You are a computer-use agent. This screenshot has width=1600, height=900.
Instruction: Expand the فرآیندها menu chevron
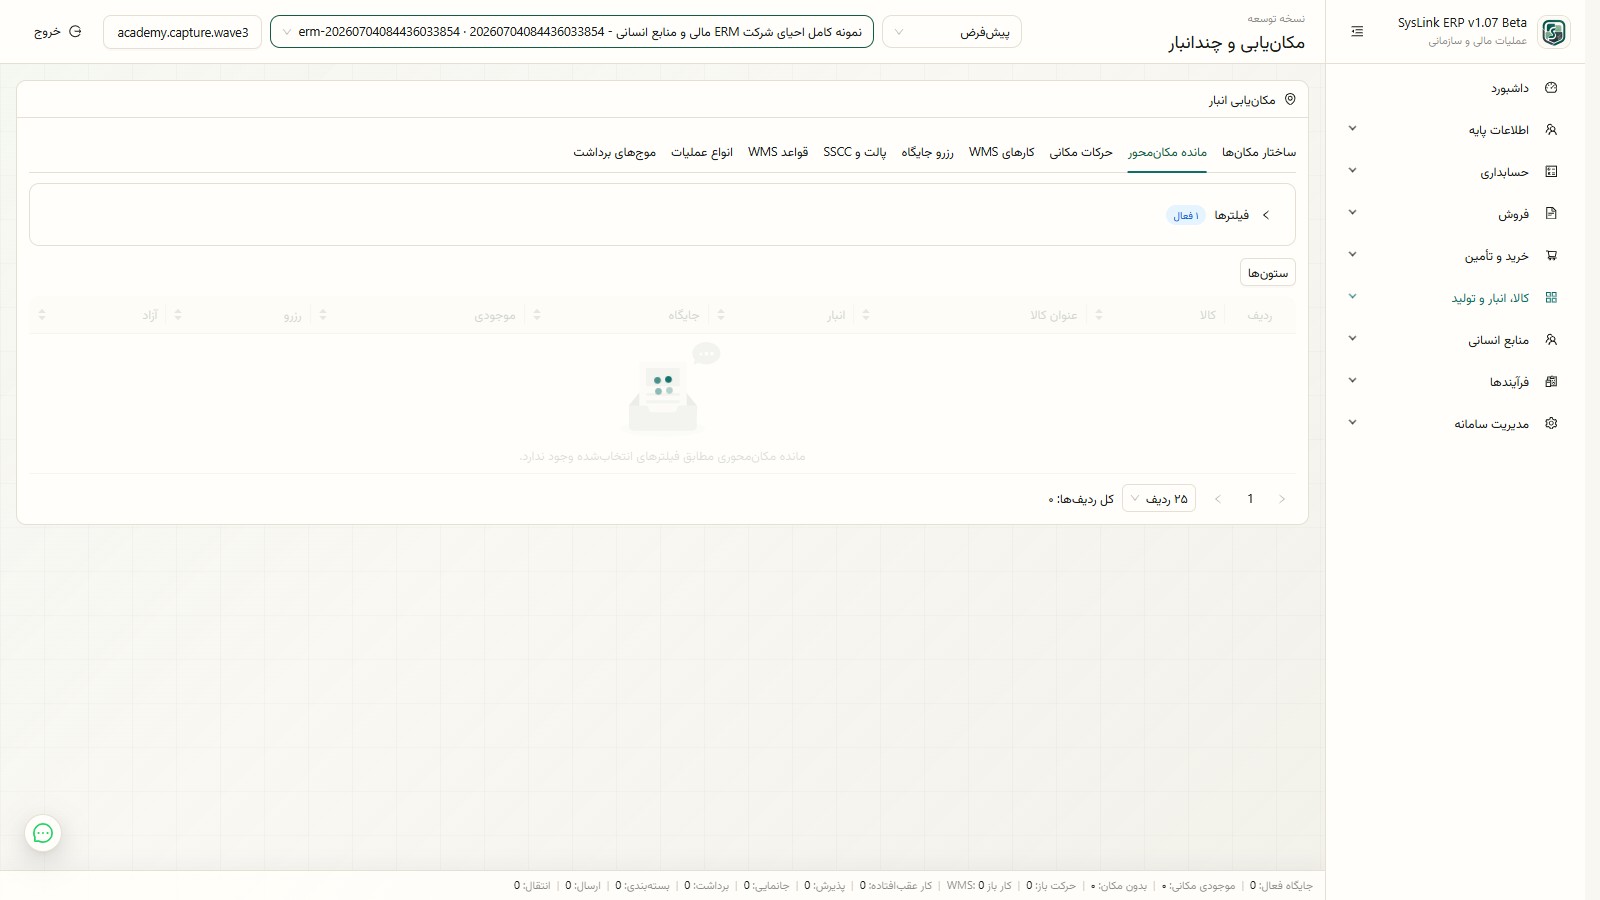click(x=1352, y=381)
